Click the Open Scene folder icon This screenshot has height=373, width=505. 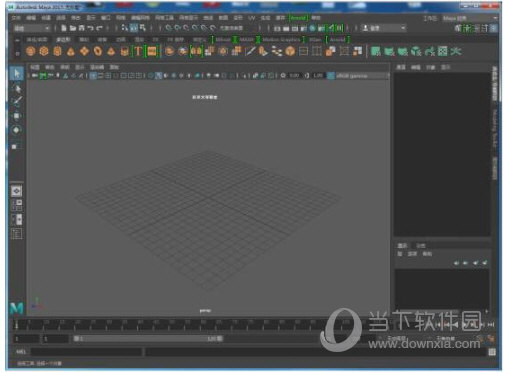(73, 28)
